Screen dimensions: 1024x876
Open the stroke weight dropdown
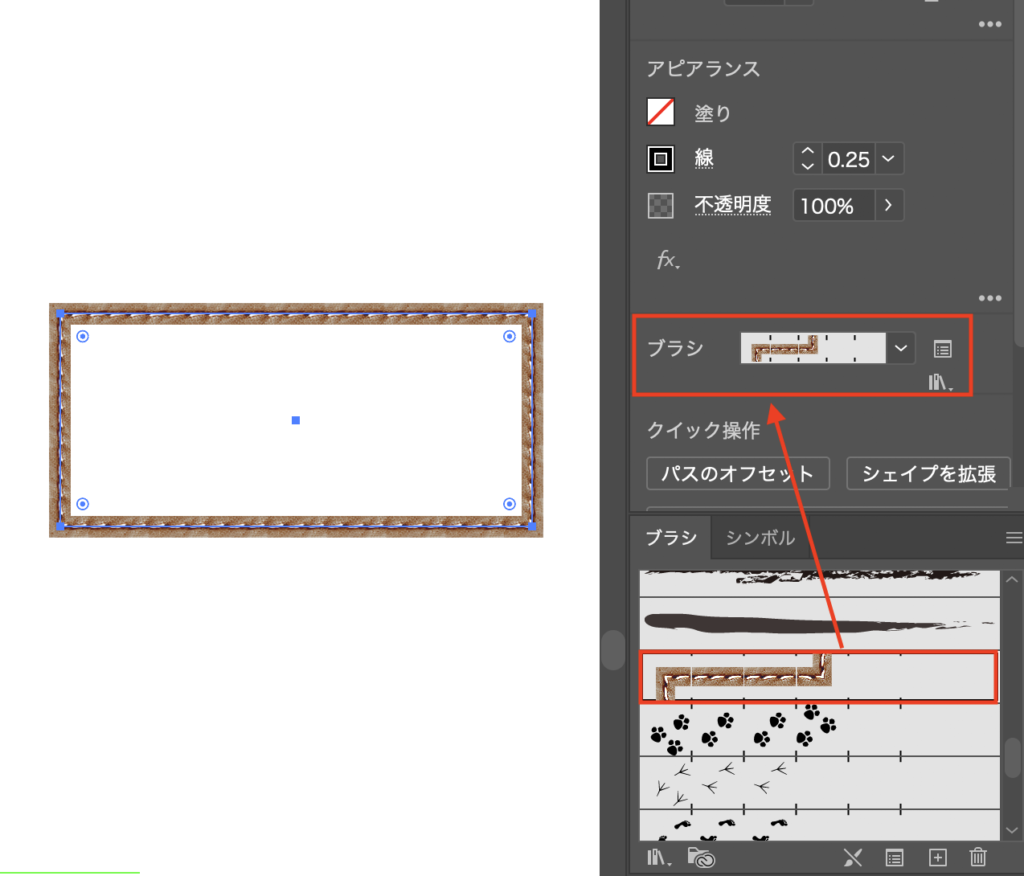[889, 159]
